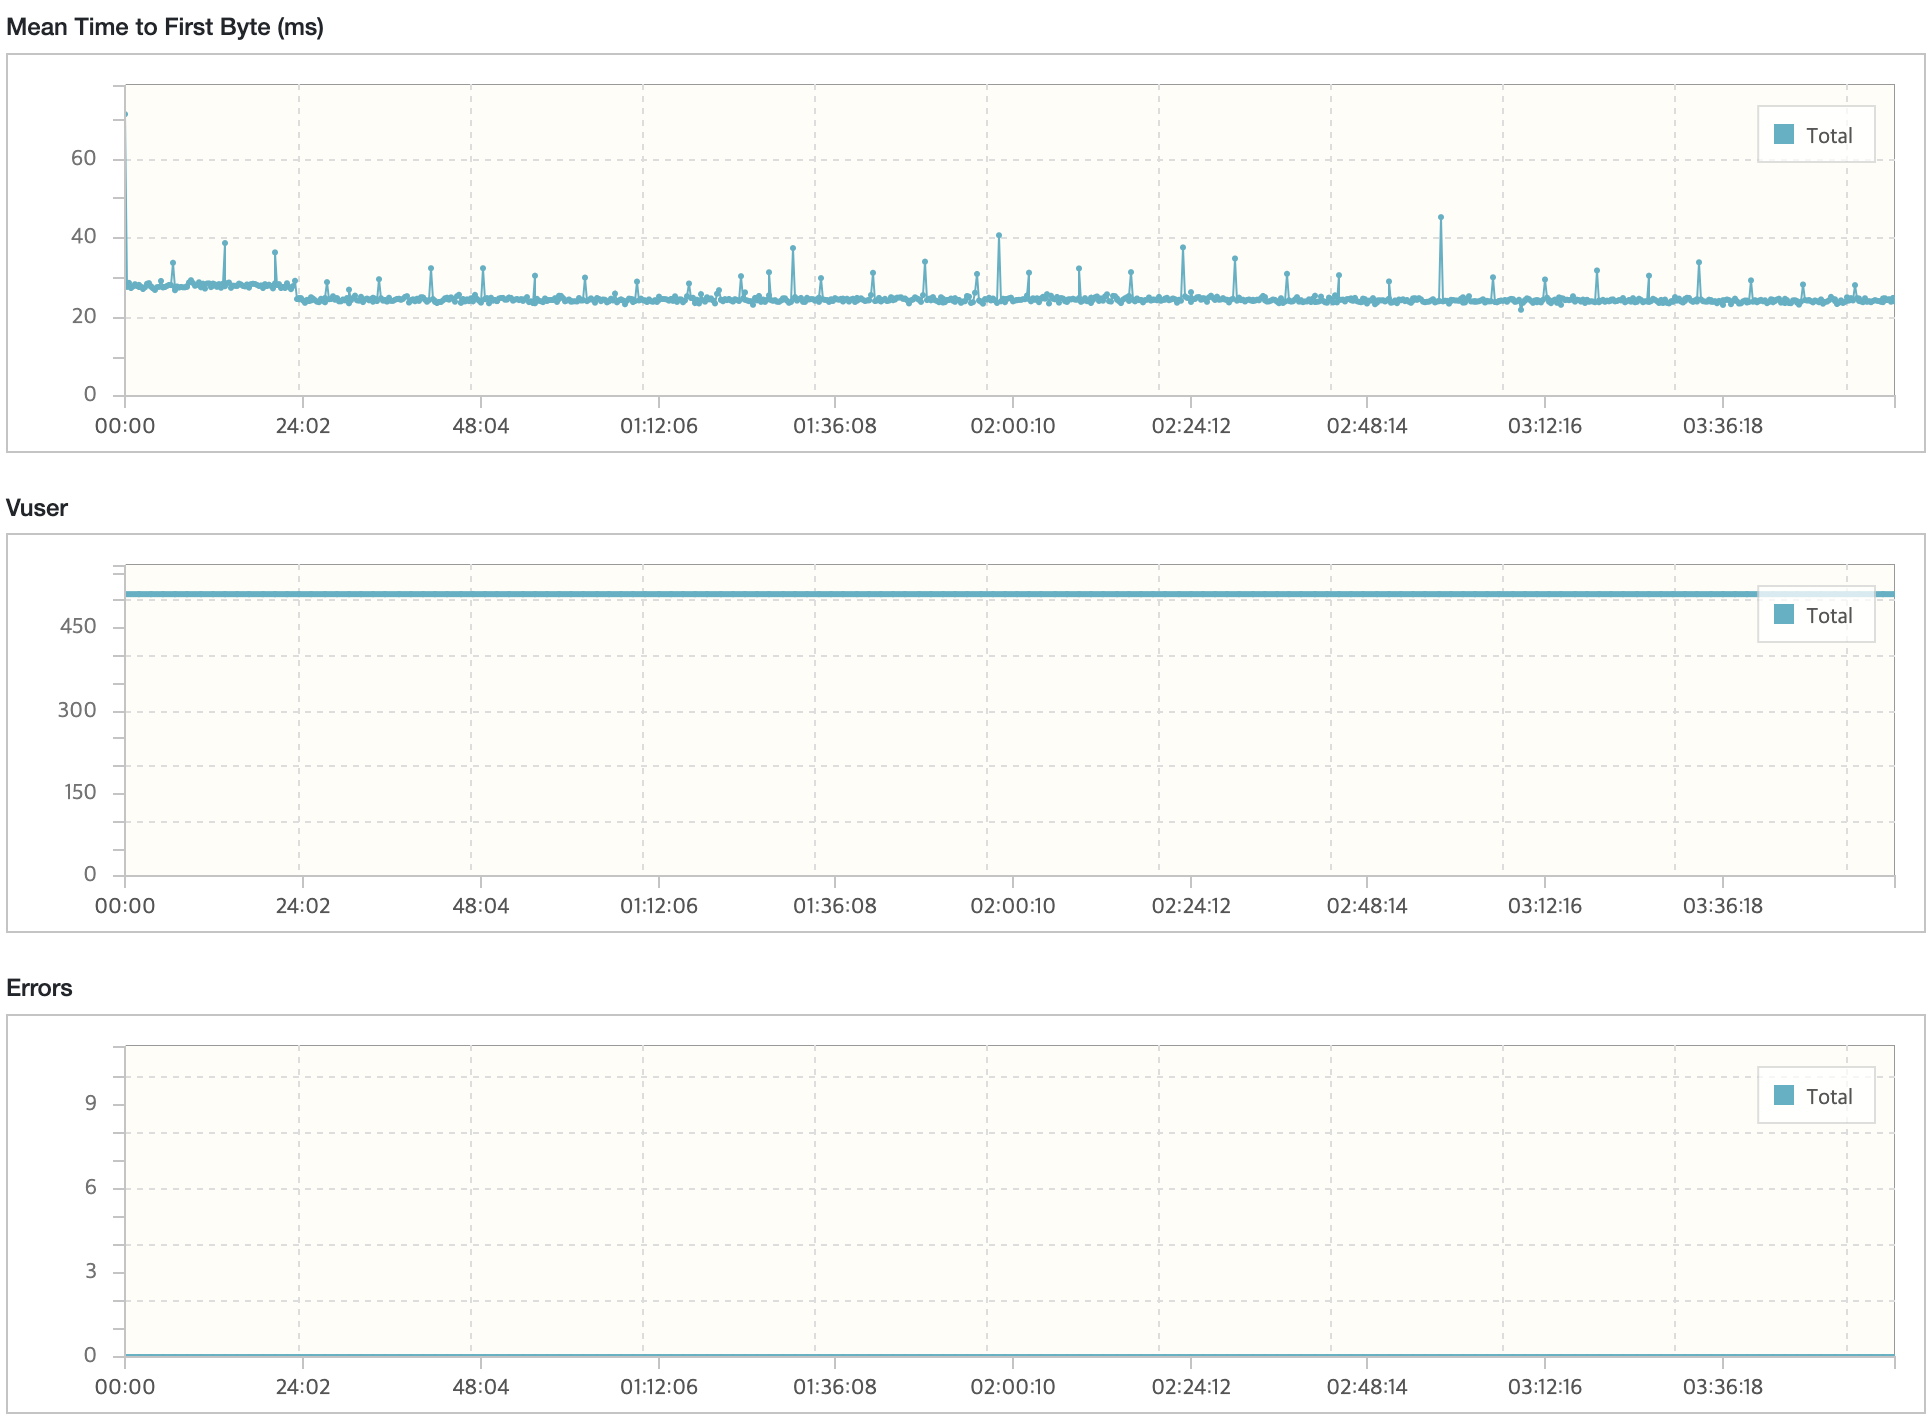This screenshot has height=1420, width=1932.
Task: Click the flat zero Errors line
Action: point(1010,1355)
